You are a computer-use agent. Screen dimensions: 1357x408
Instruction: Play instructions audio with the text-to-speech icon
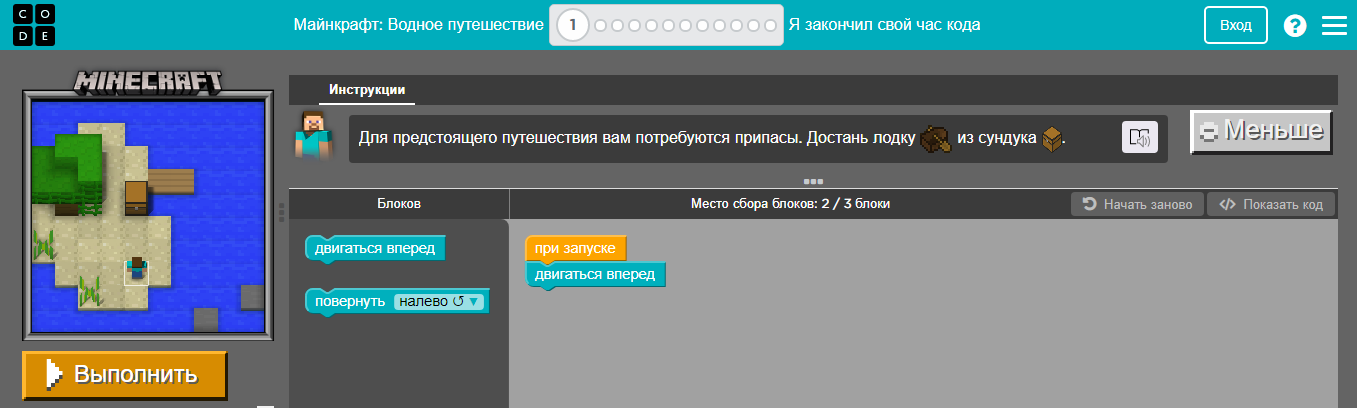(1140, 139)
